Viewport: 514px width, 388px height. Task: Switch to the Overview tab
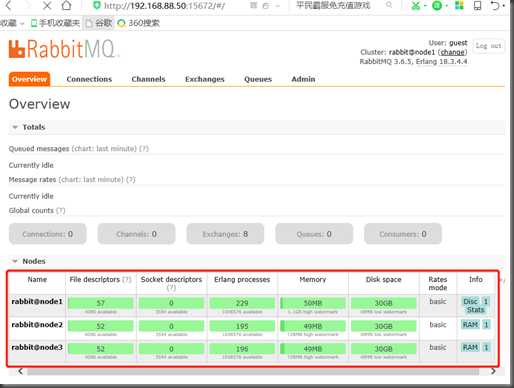tap(29, 79)
